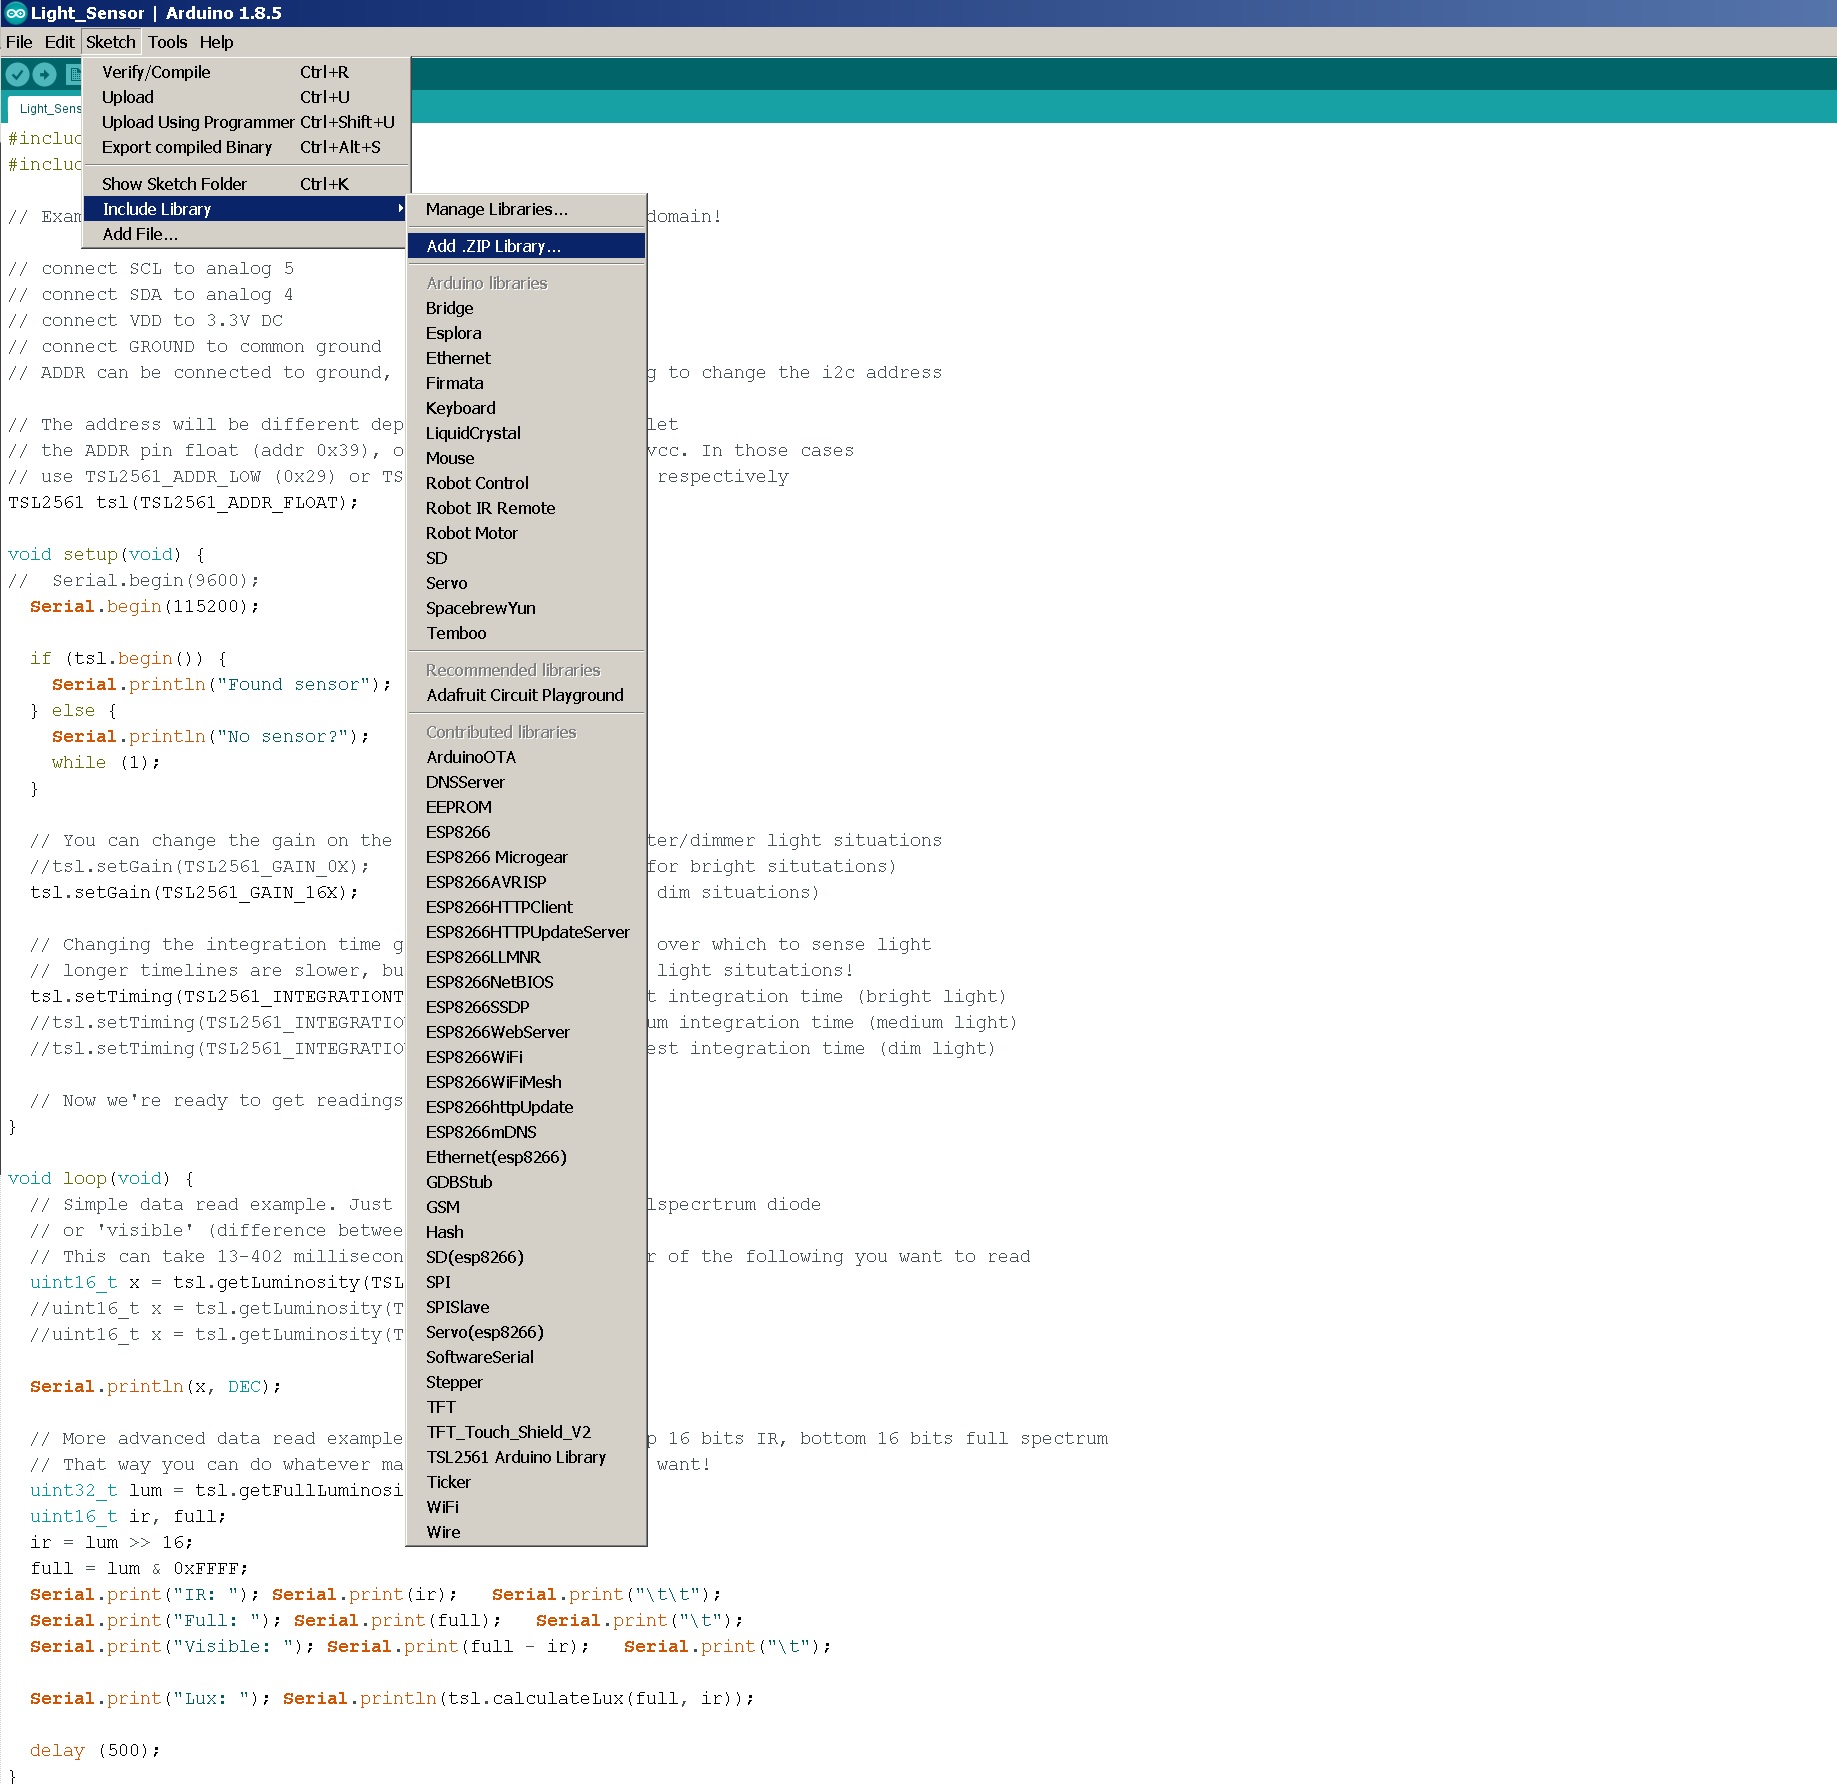Image resolution: width=1837 pixels, height=1784 pixels.
Task: Select the Light_Sensor sketch tab
Action: pyautogui.click(x=45, y=108)
